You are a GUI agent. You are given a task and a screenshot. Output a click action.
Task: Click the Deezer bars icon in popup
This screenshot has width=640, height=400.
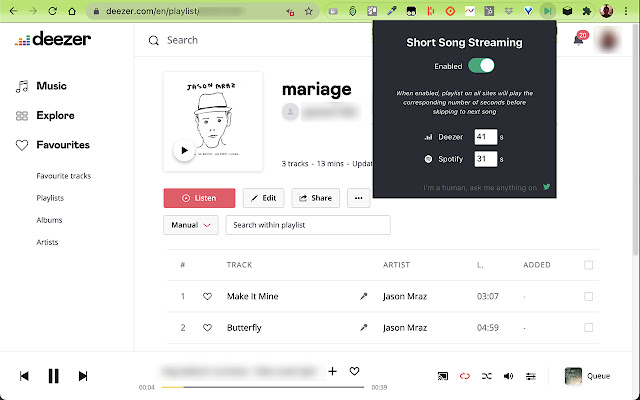point(428,137)
